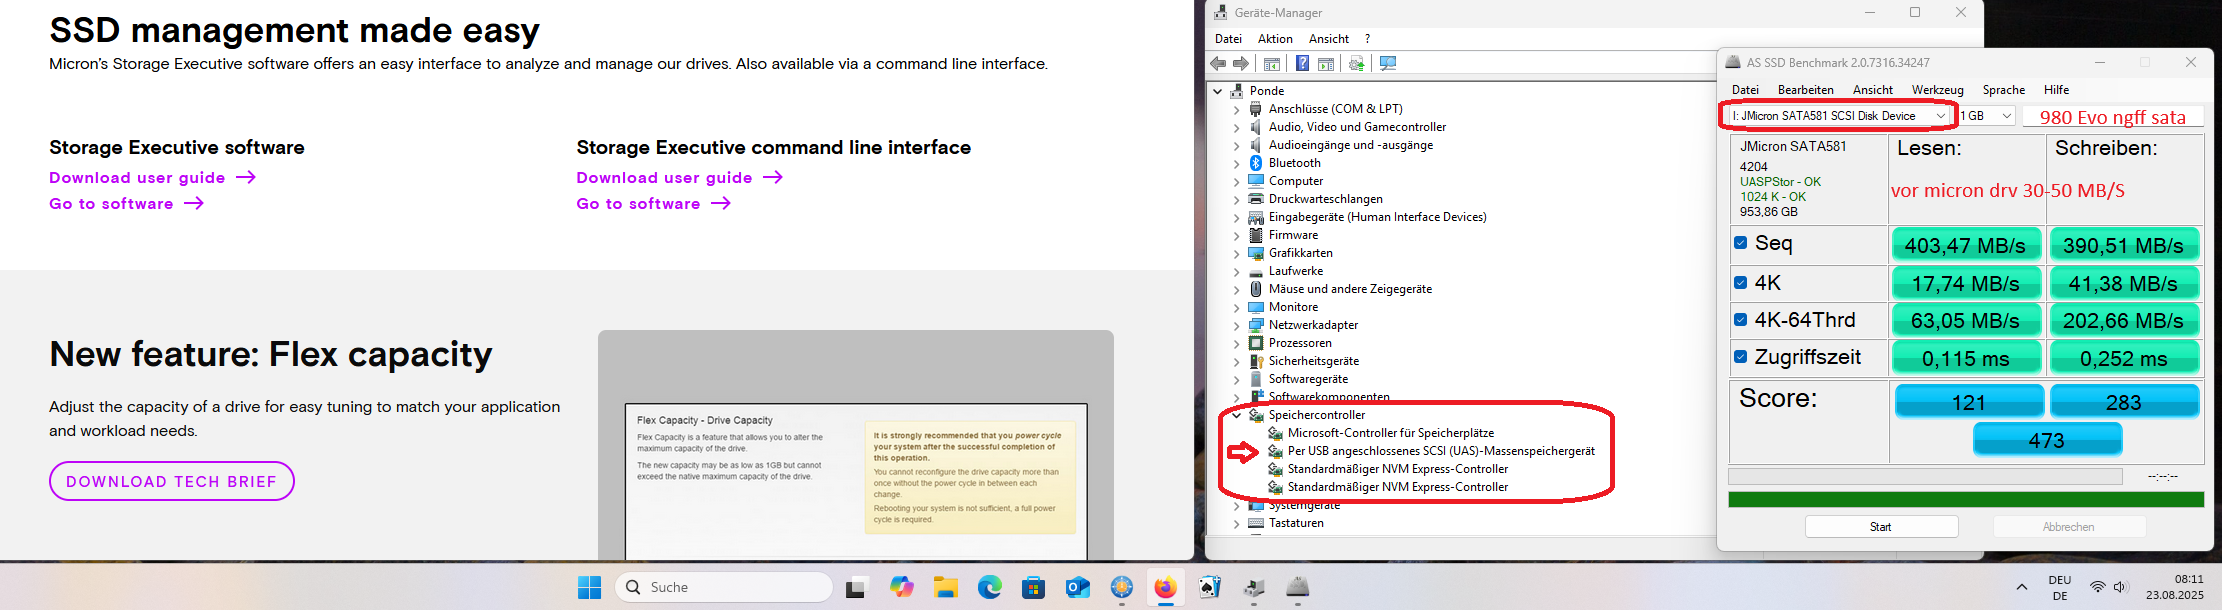
Task: Open Werkzeug menu in AS SSD Benchmark
Action: tap(1938, 90)
